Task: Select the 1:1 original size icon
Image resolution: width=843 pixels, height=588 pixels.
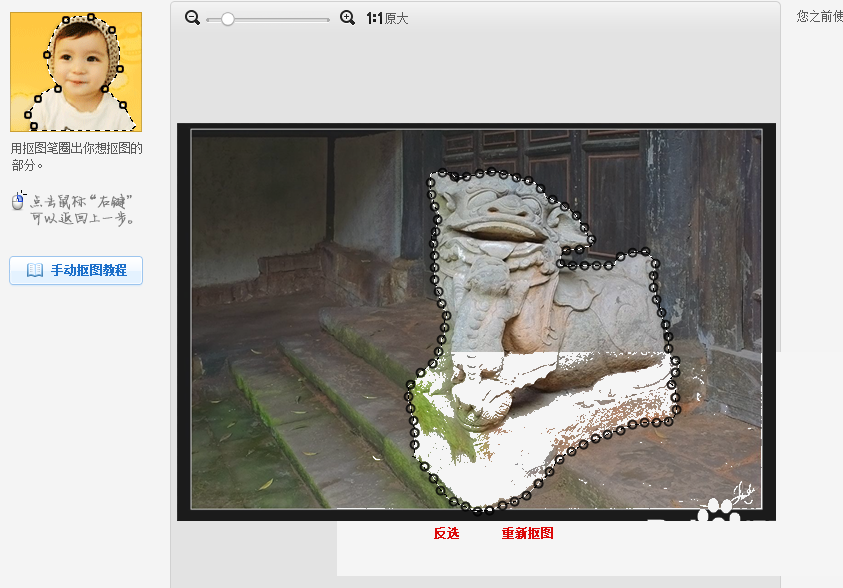Action: [x=374, y=18]
